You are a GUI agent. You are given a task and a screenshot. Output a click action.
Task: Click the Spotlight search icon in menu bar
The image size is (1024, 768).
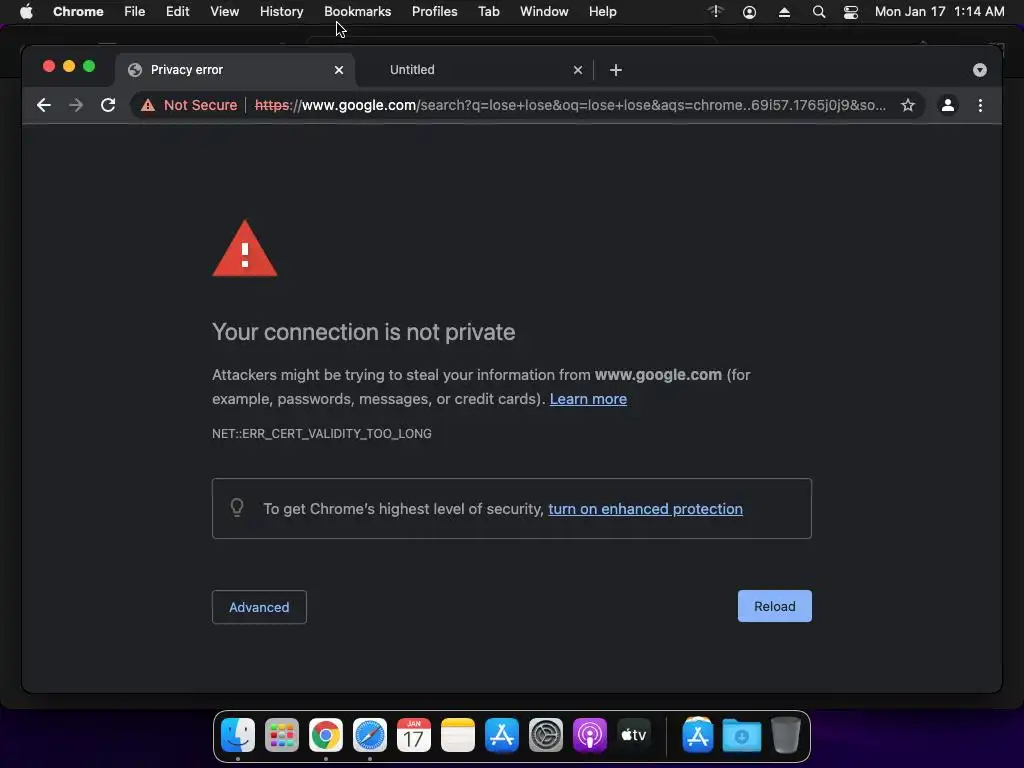(x=818, y=12)
